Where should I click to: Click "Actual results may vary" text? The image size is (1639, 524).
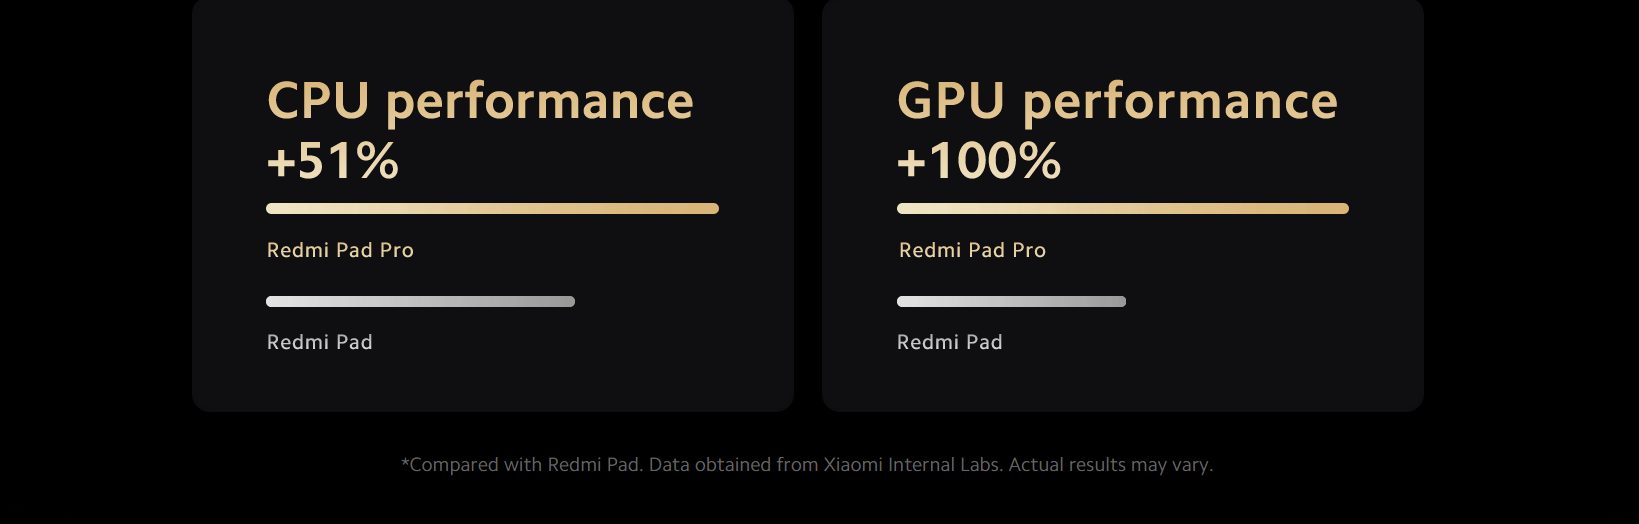(1108, 465)
